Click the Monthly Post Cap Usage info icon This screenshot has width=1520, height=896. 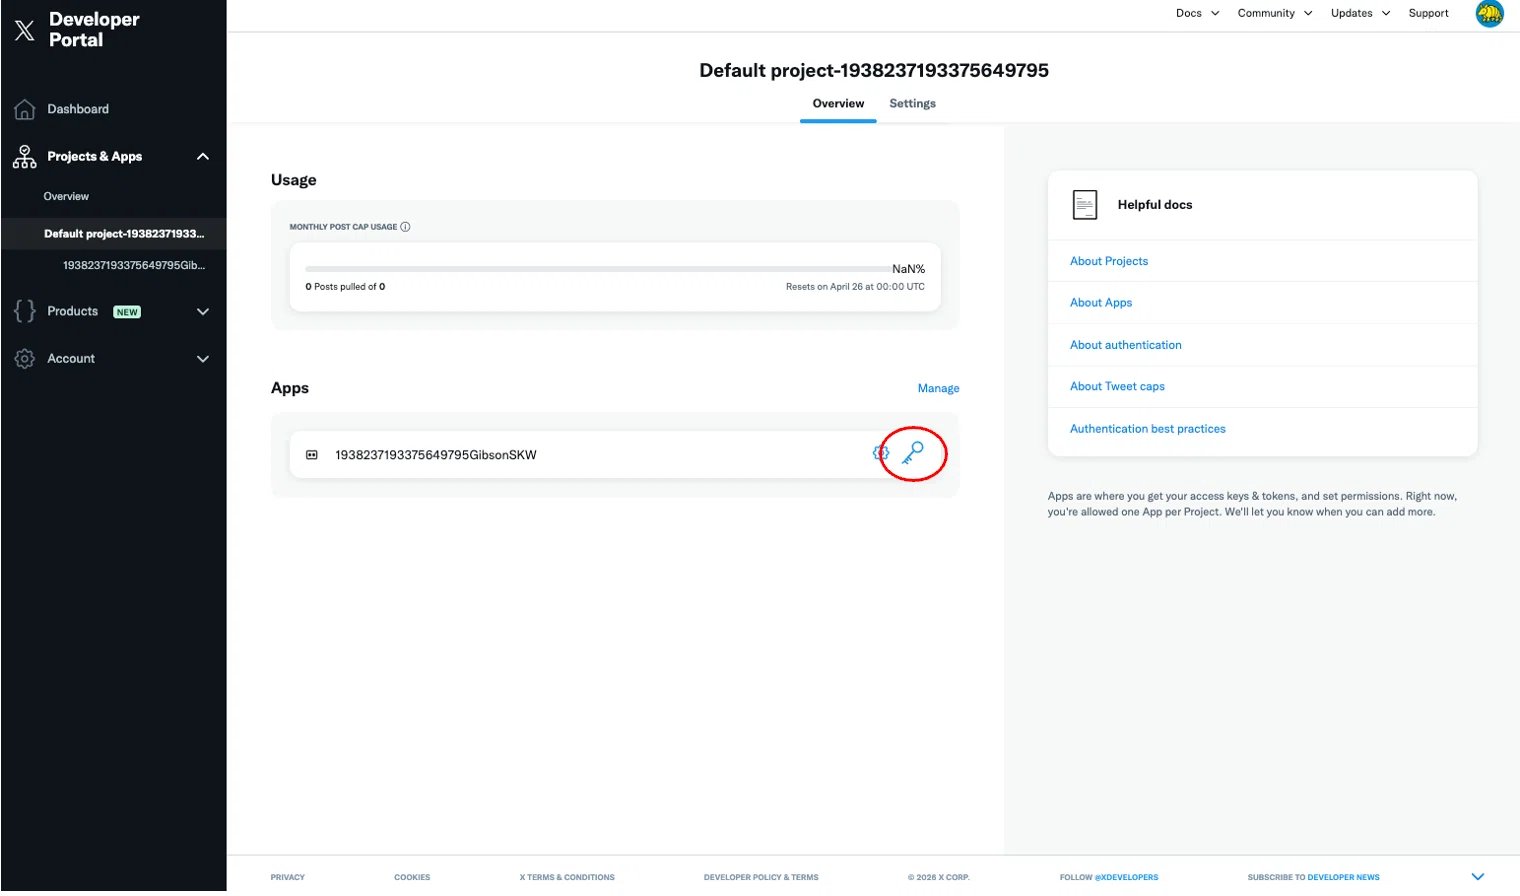coord(405,227)
